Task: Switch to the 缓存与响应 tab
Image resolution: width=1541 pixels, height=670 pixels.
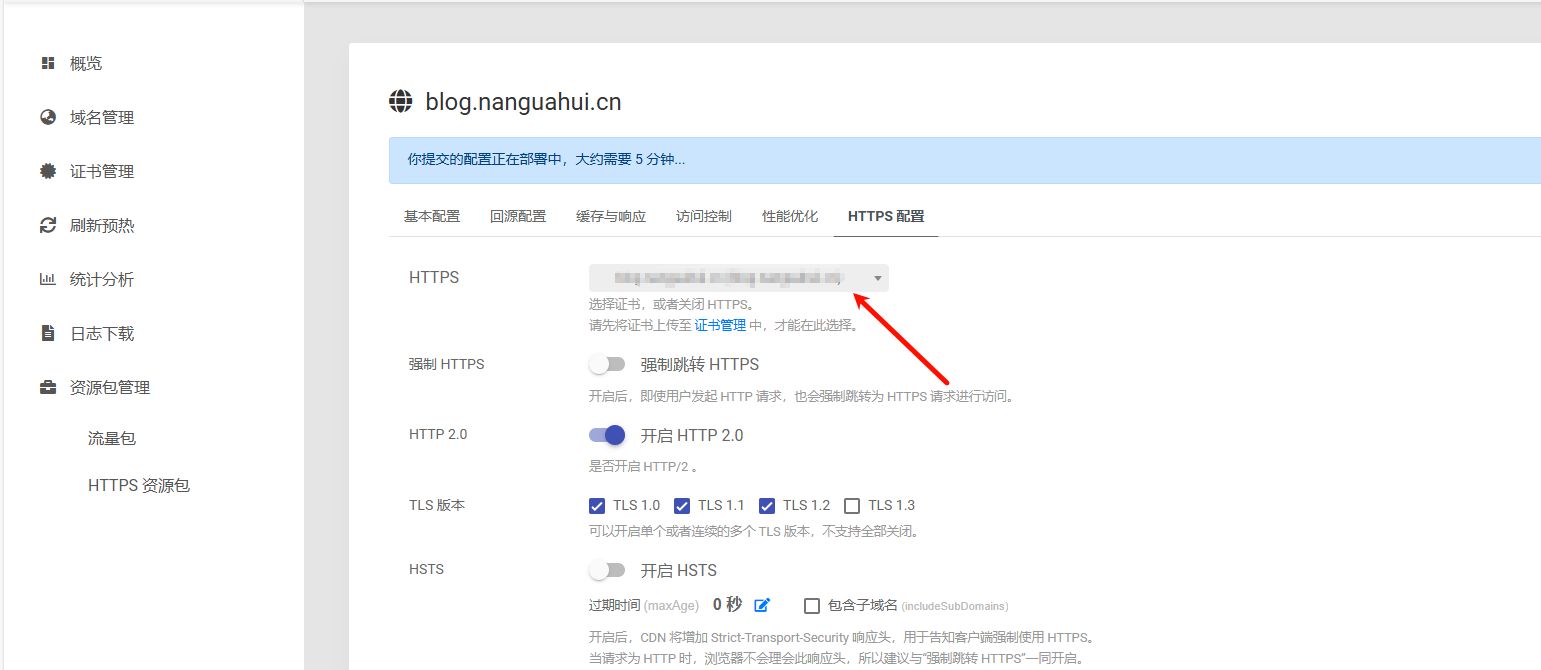Action: click(611, 217)
